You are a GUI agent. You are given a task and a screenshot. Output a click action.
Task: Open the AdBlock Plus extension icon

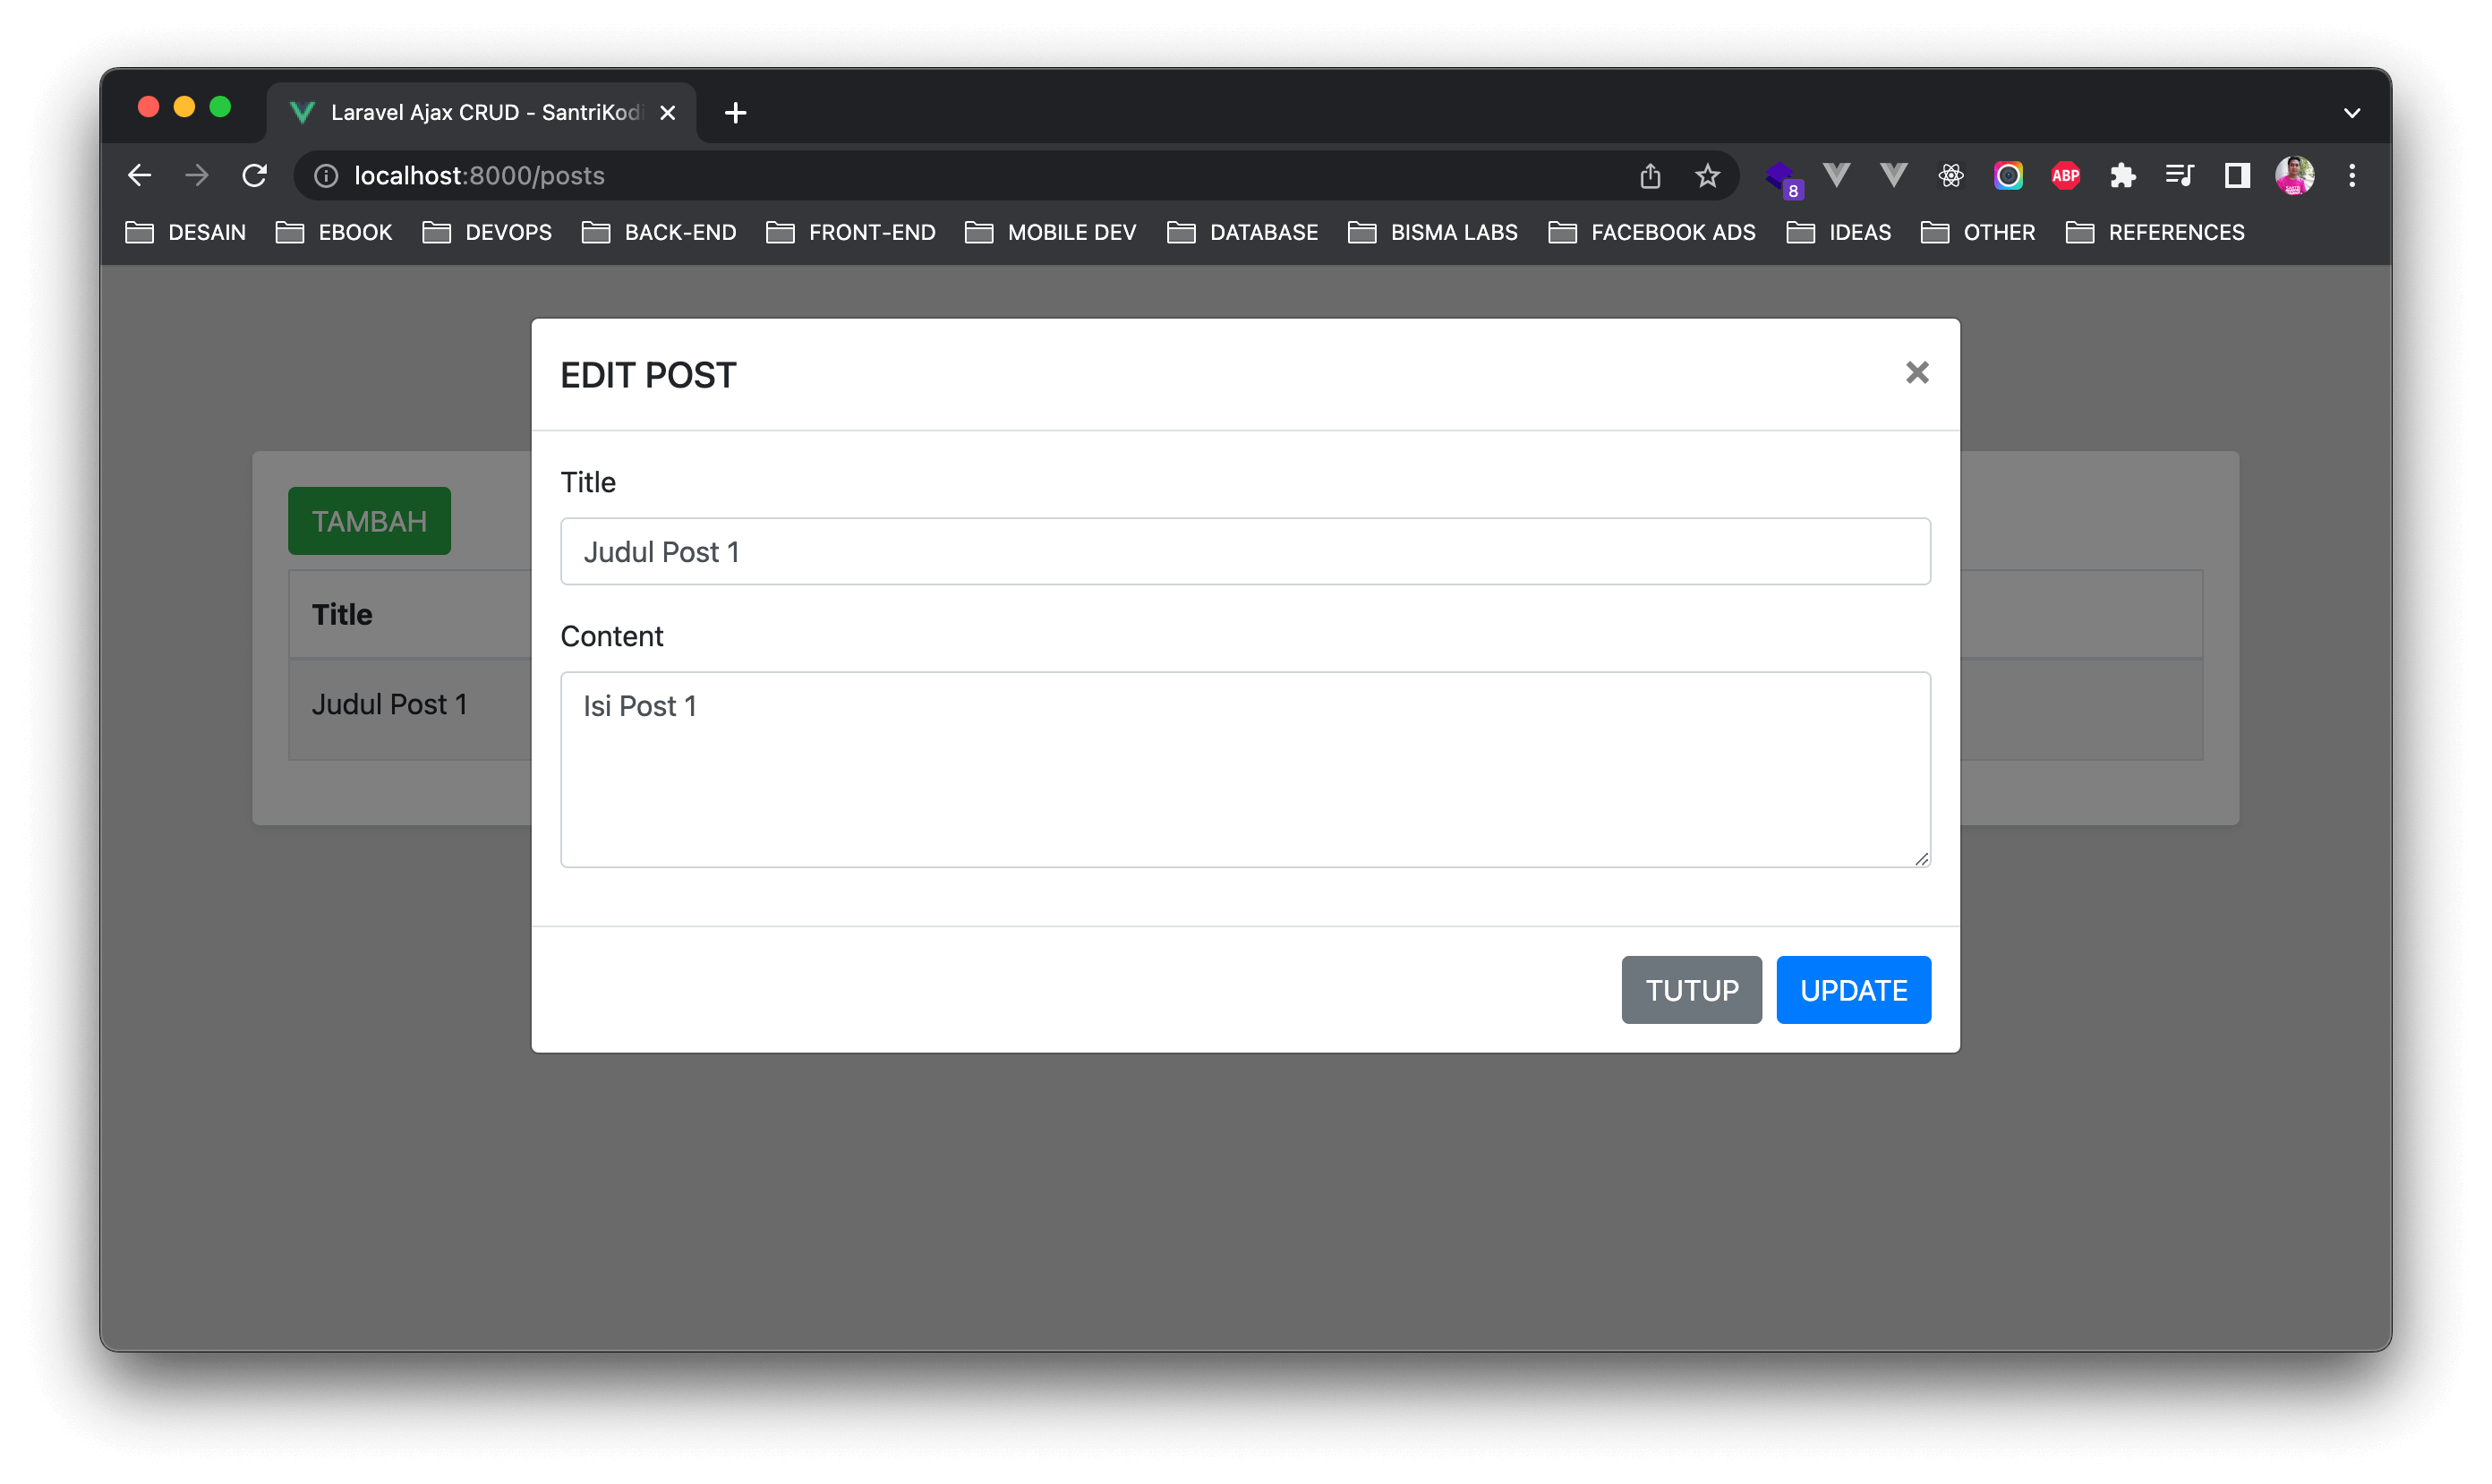[x=2065, y=176]
